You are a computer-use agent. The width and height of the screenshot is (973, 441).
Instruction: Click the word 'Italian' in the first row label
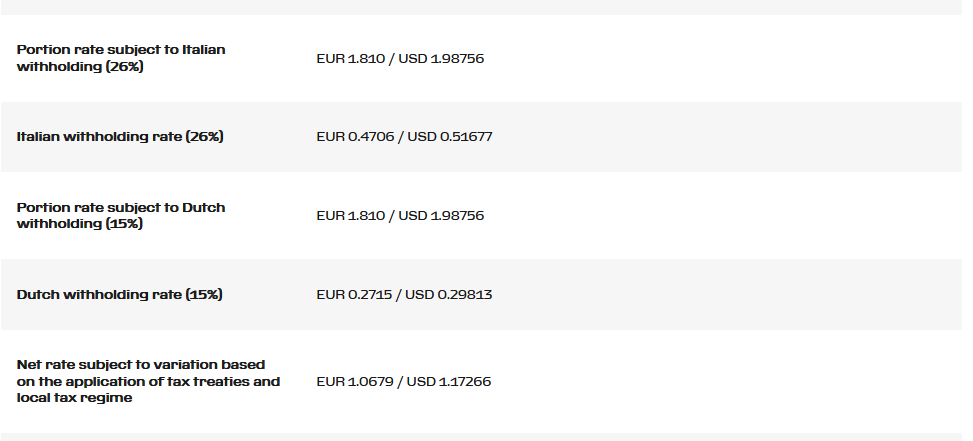click(x=204, y=50)
